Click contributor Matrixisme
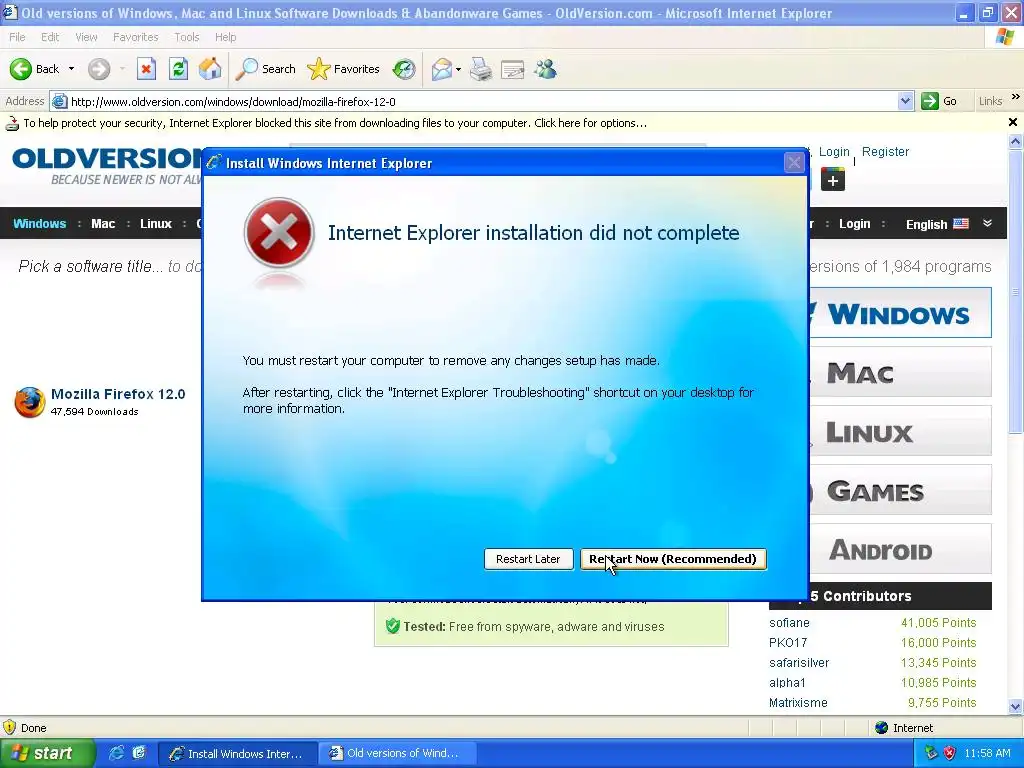1024x768 pixels. coord(798,703)
